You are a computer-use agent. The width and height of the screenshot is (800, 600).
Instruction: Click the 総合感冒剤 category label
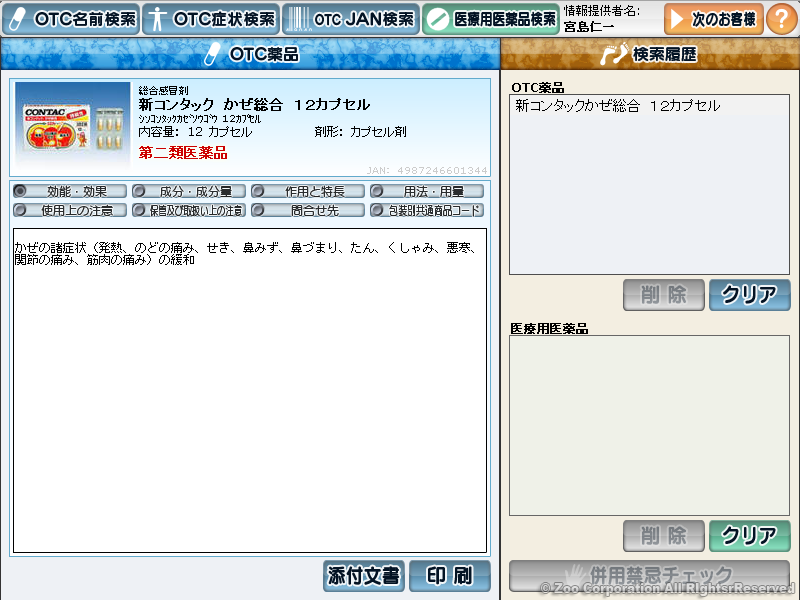coord(163,90)
